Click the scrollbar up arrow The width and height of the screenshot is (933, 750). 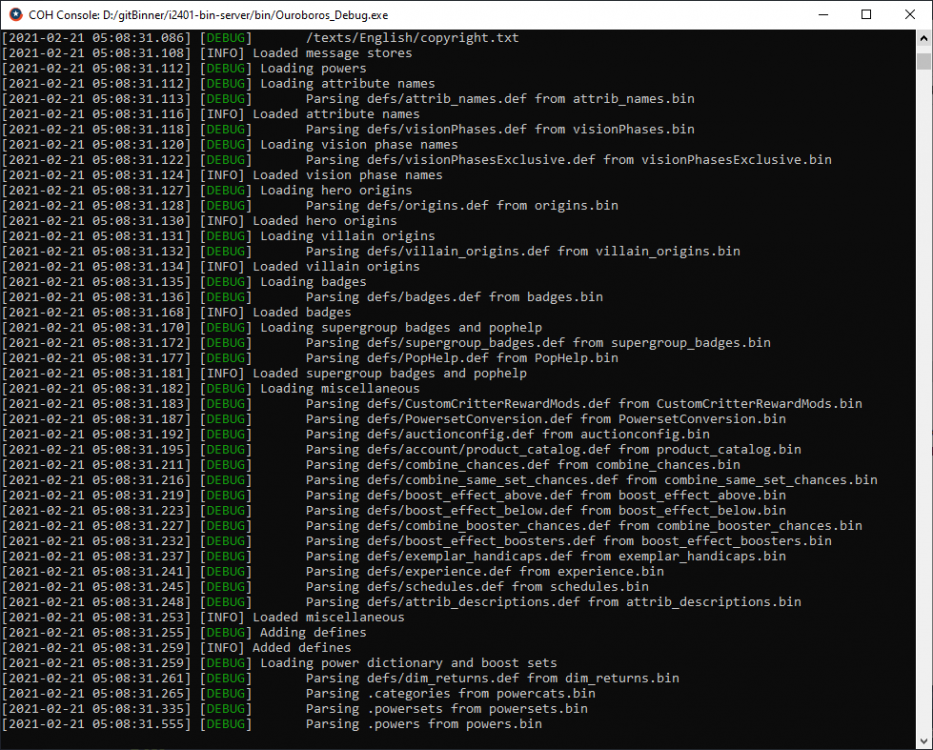click(924, 38)
